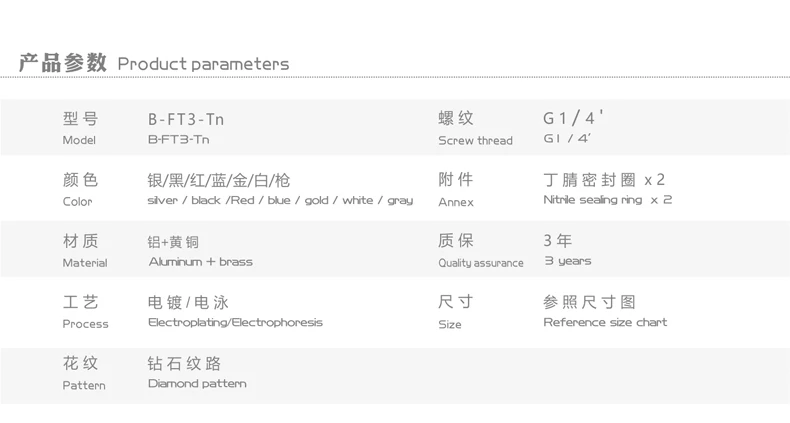Select the Nitrile sealing ring x 2 text

click(x=607, y=200)
